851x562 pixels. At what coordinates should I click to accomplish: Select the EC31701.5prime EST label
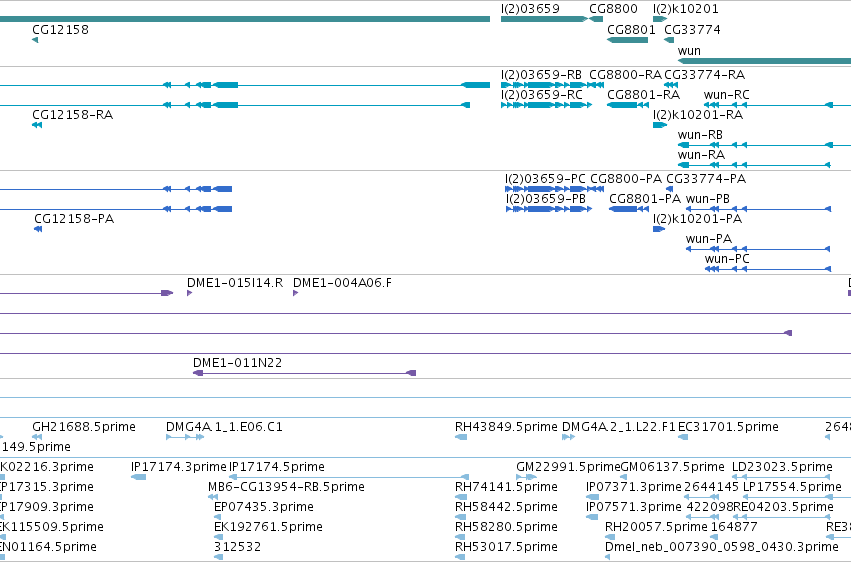coord(728,427)
